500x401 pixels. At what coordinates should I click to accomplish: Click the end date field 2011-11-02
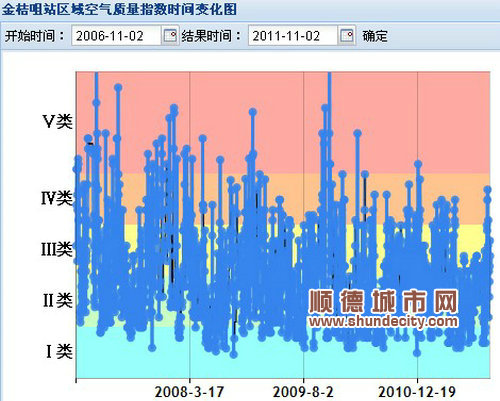click(292, 36)
